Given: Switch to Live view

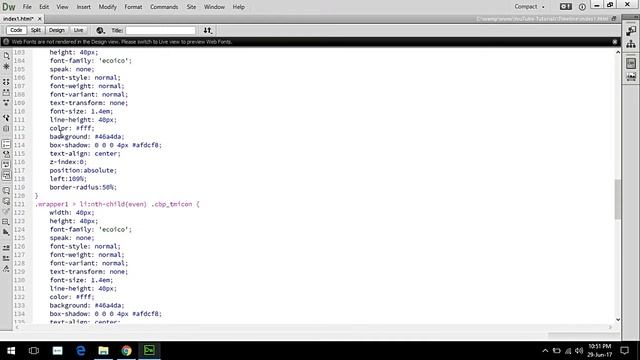Looking at the screenshot, I should 78,30.
